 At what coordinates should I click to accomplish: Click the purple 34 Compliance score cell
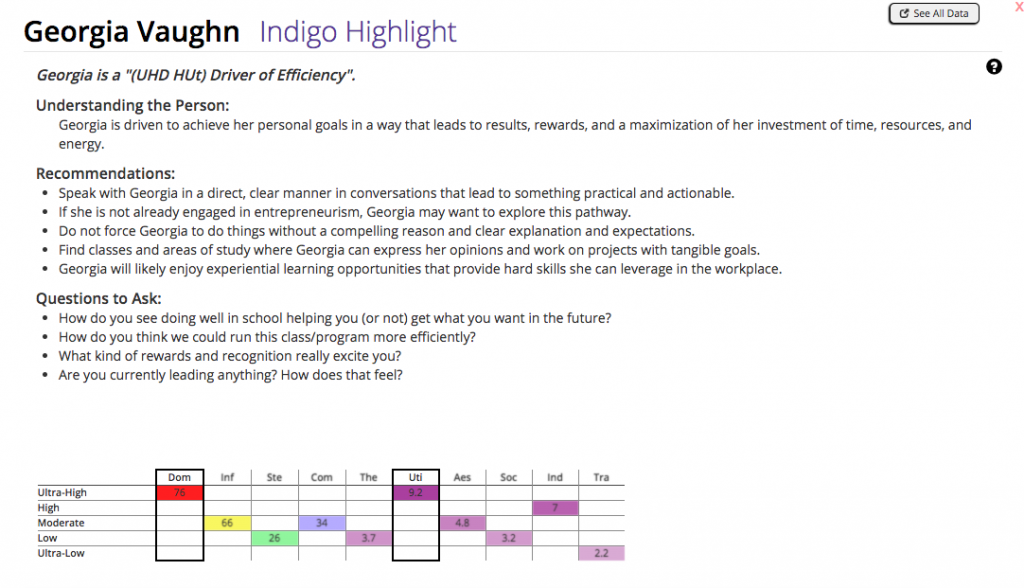[x=321, y=522]
